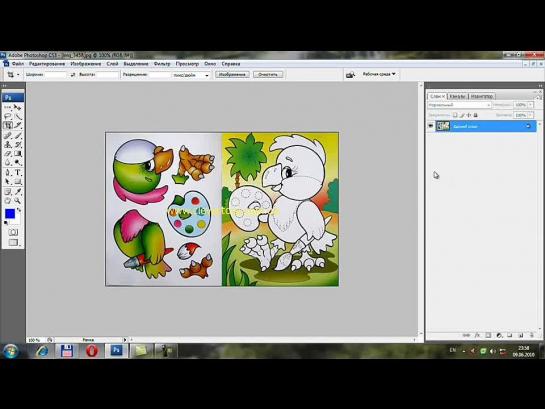Create a new layer button
This screenshot has height=409, width=545.
[521, 335]
